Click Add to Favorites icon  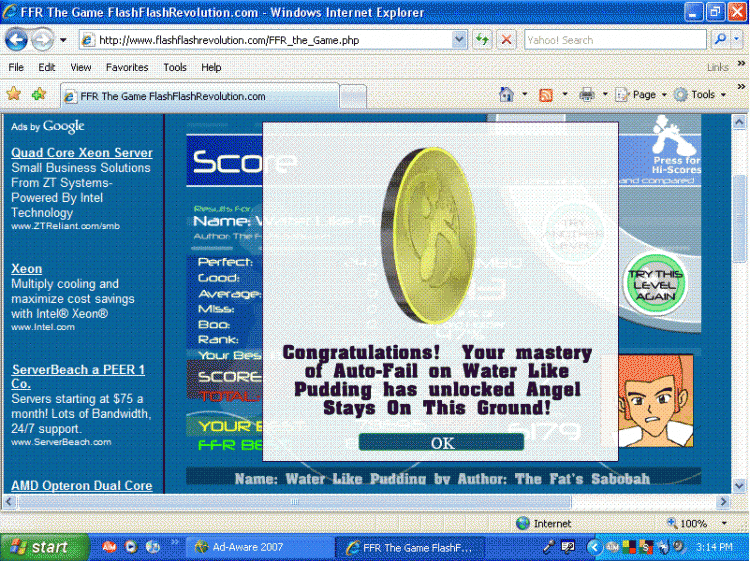(39, 94)
